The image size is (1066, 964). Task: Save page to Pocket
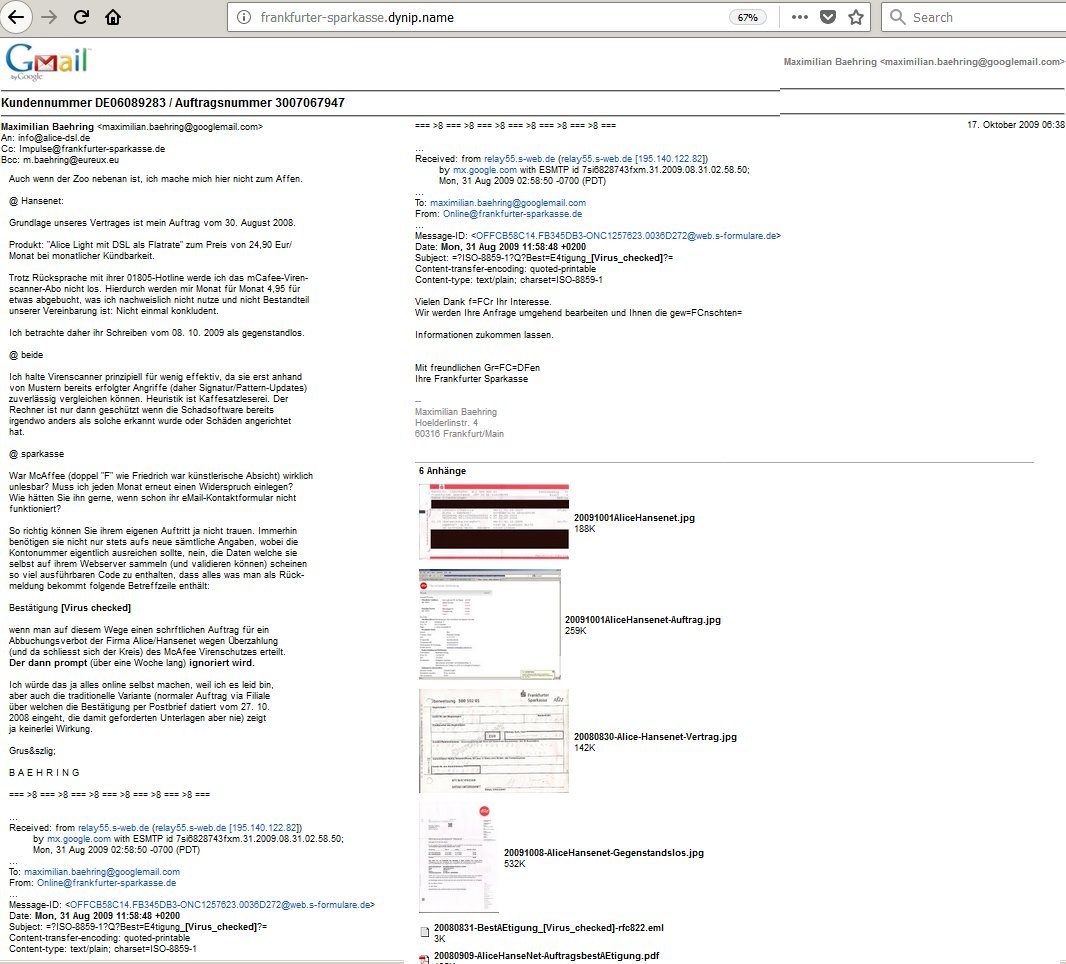[x=828, y=17]
